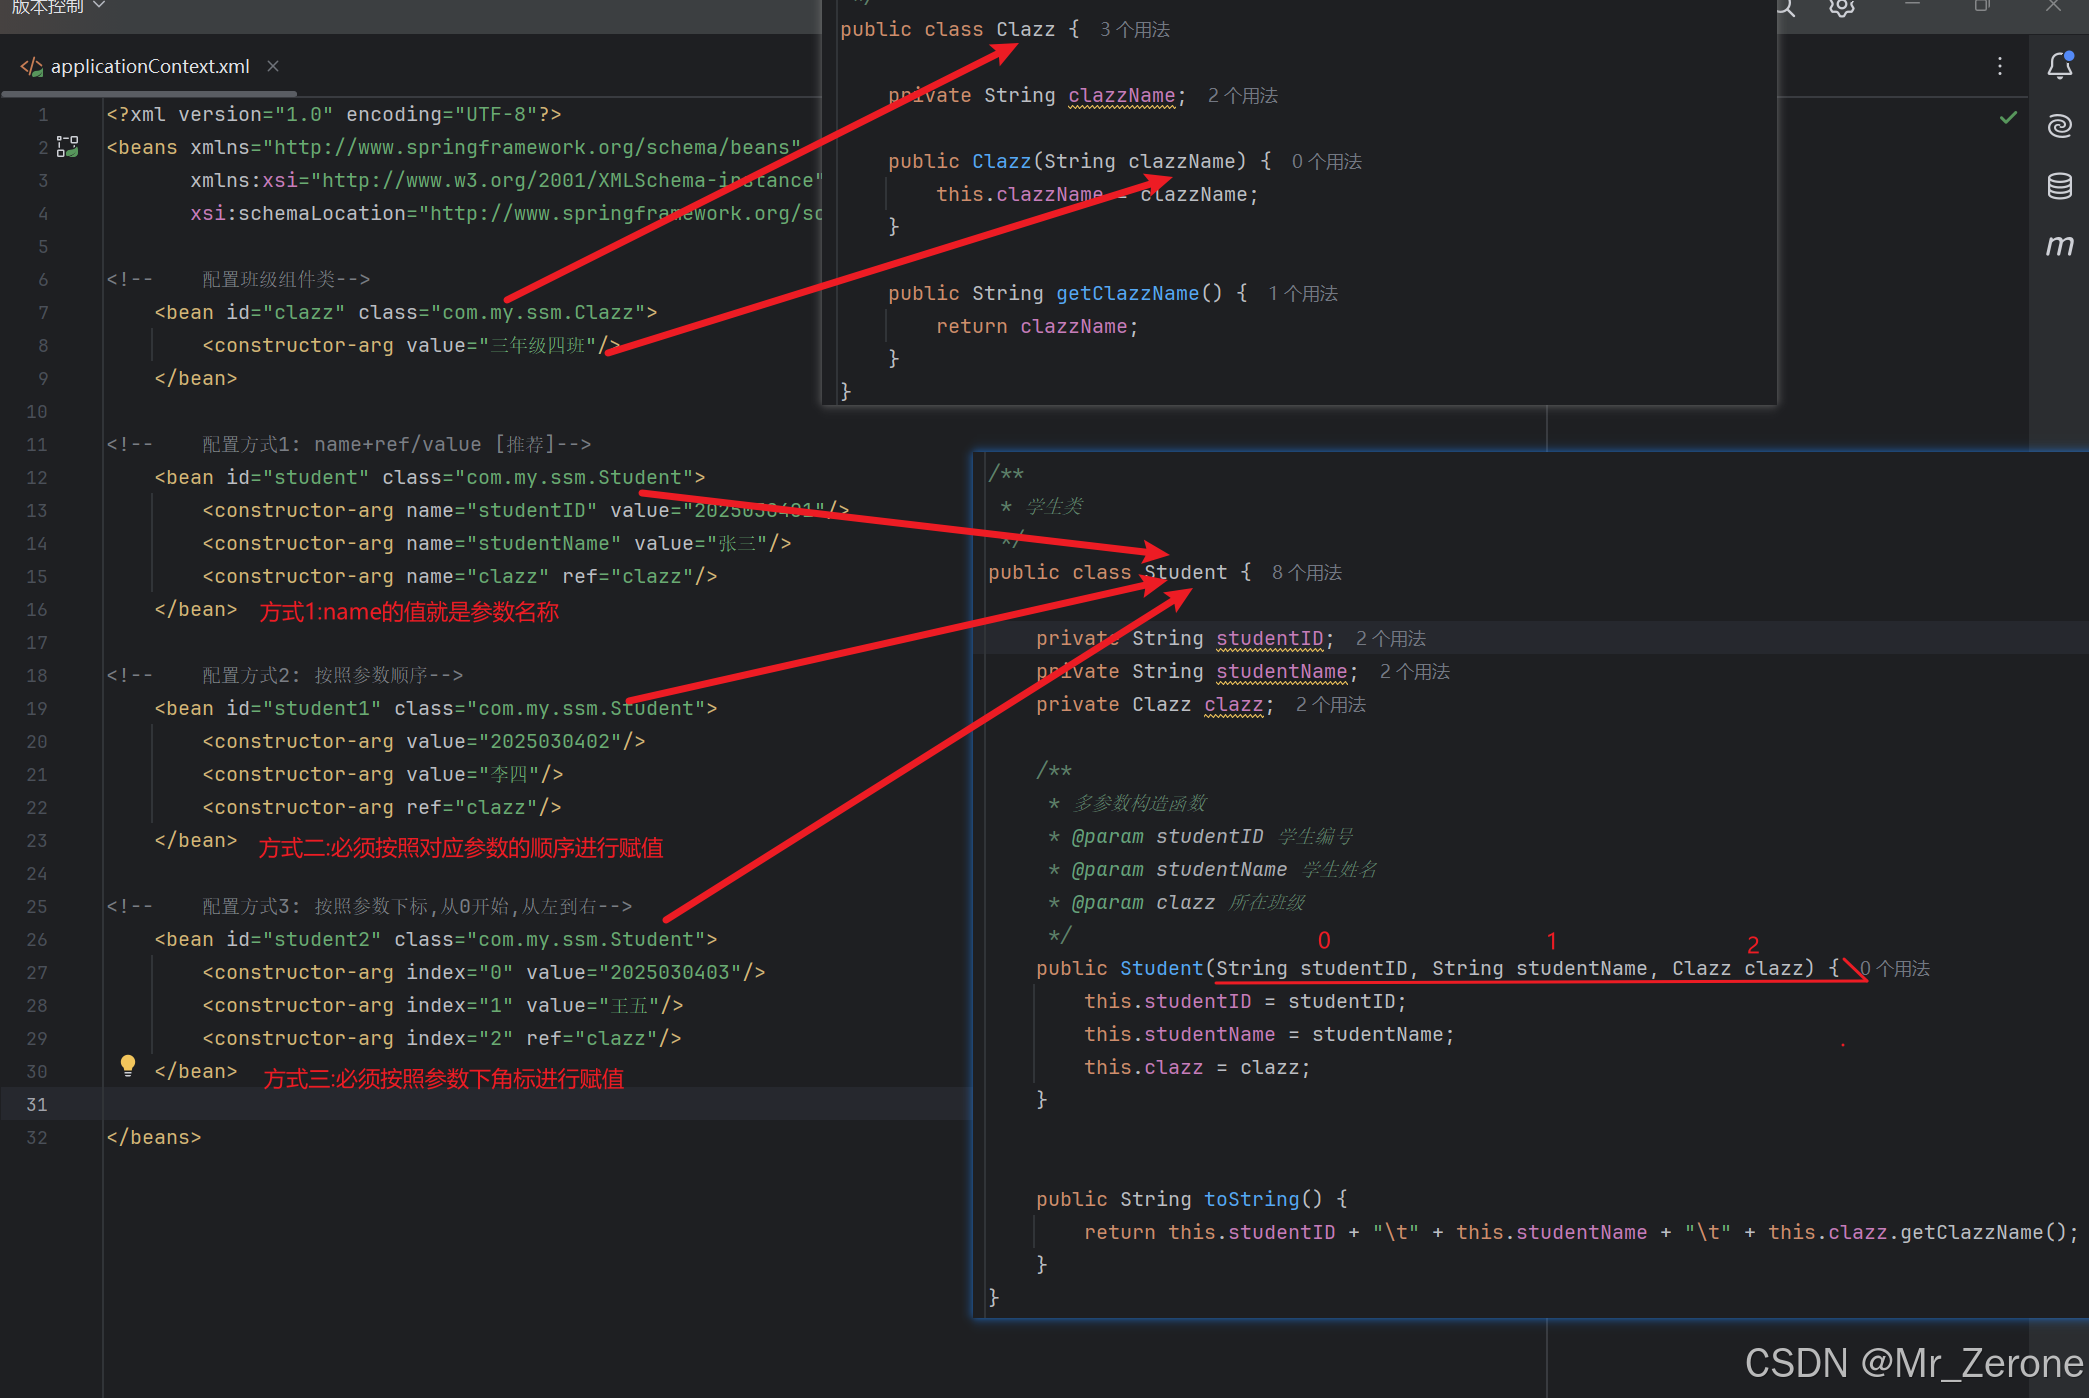Screen dimensions: 2089x1398
Task: Open IDE settings via the gear icon
Action: pos(1840,8)
